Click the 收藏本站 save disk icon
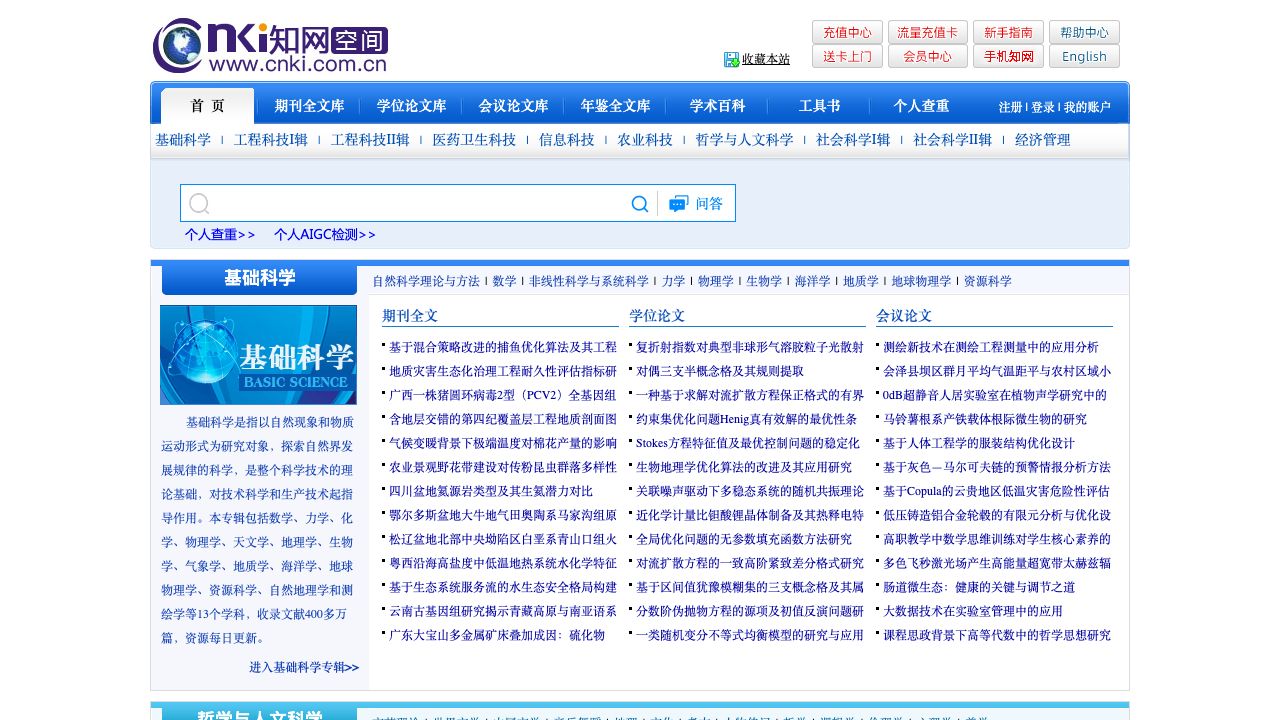This screenshot has width=1280, height=720. (731, 60)
